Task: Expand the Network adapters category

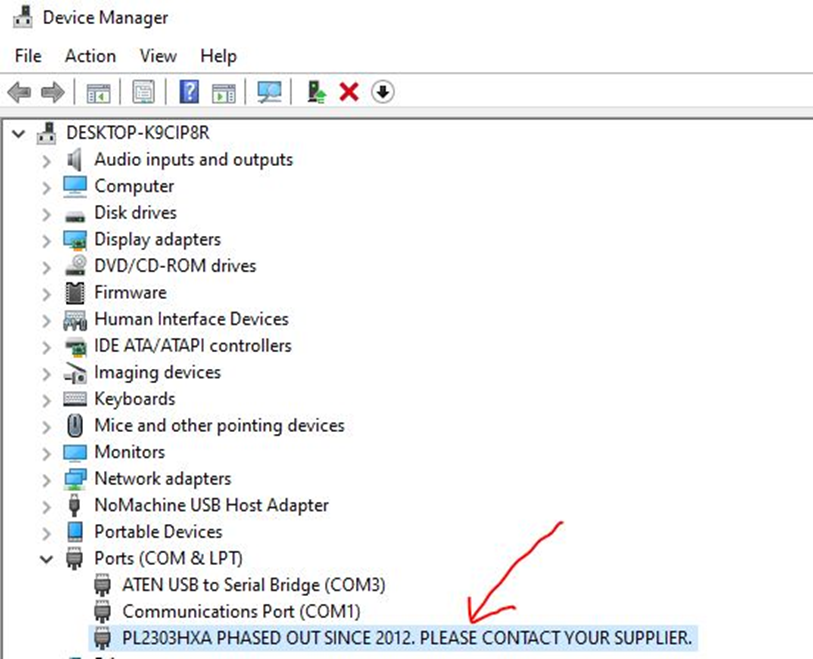Action: pos(47,479)
